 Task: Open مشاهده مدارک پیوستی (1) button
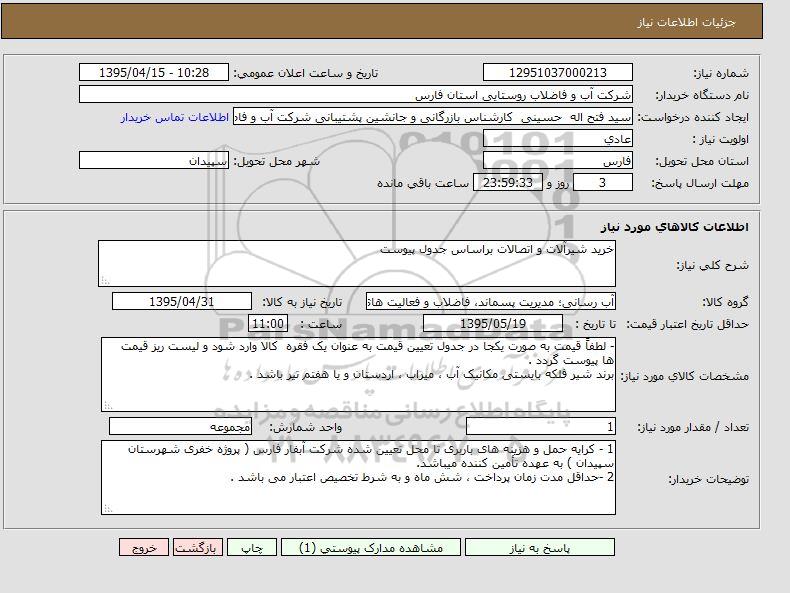point(371,547)
